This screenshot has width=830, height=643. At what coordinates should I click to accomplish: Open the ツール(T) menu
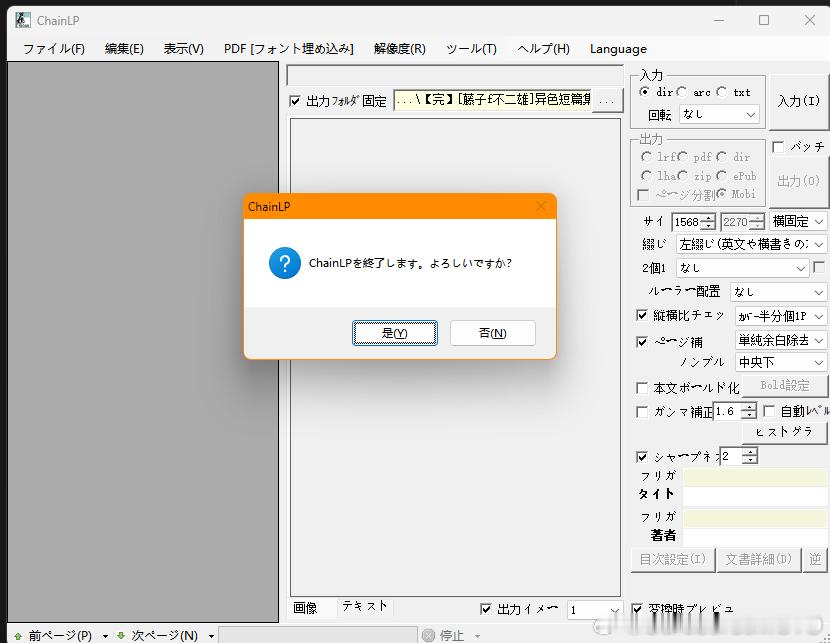(471, 49)
